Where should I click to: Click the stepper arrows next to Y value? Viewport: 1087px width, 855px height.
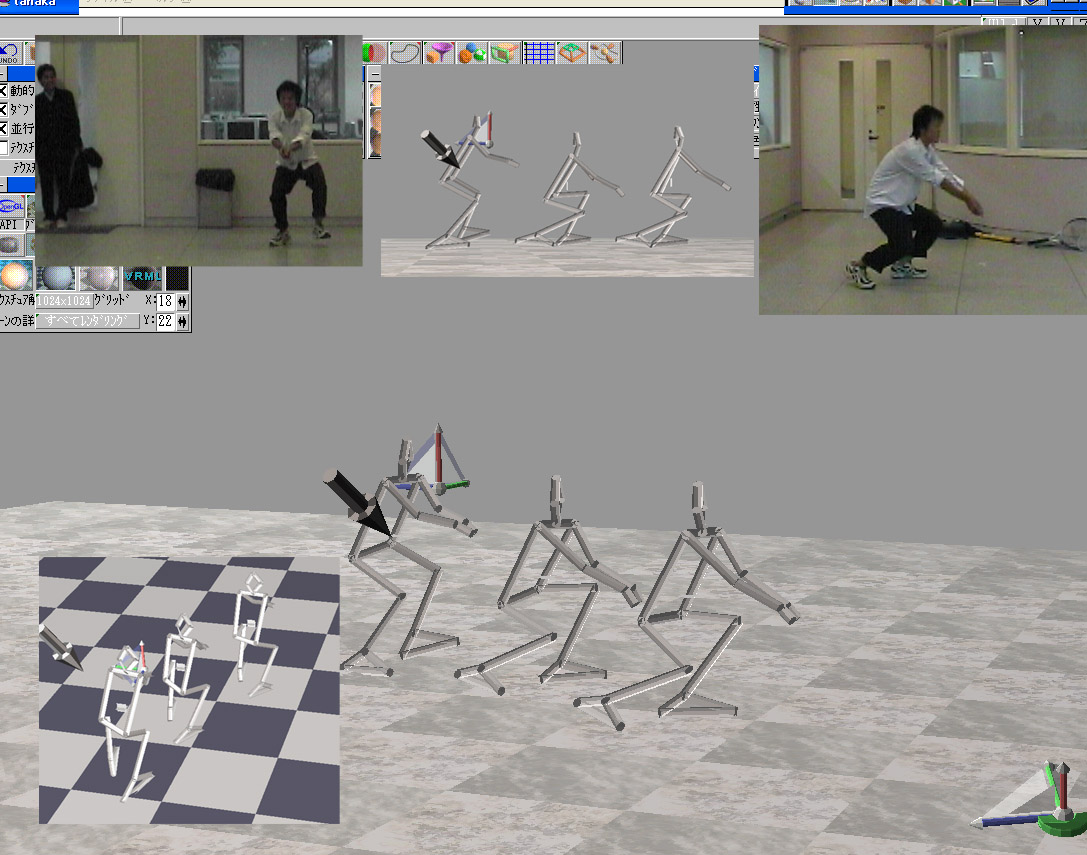(x=183, y=321)
